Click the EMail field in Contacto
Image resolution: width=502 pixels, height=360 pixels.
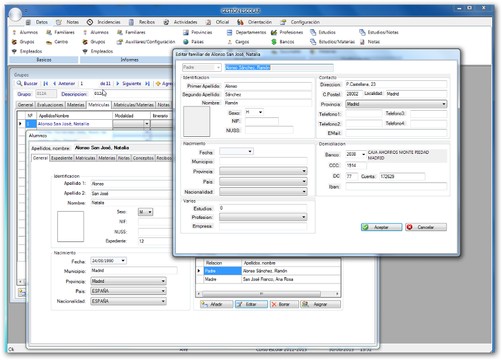[x=396, y=133]
